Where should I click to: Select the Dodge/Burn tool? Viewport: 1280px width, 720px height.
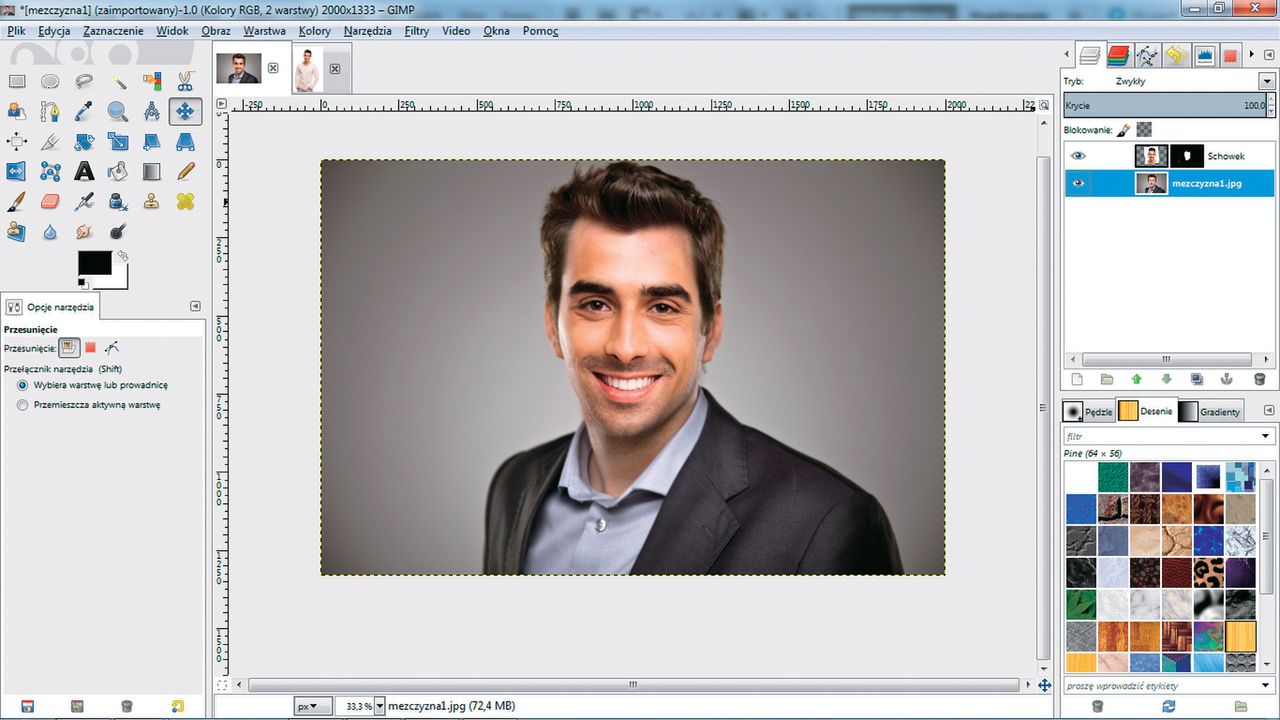point(118,231)
